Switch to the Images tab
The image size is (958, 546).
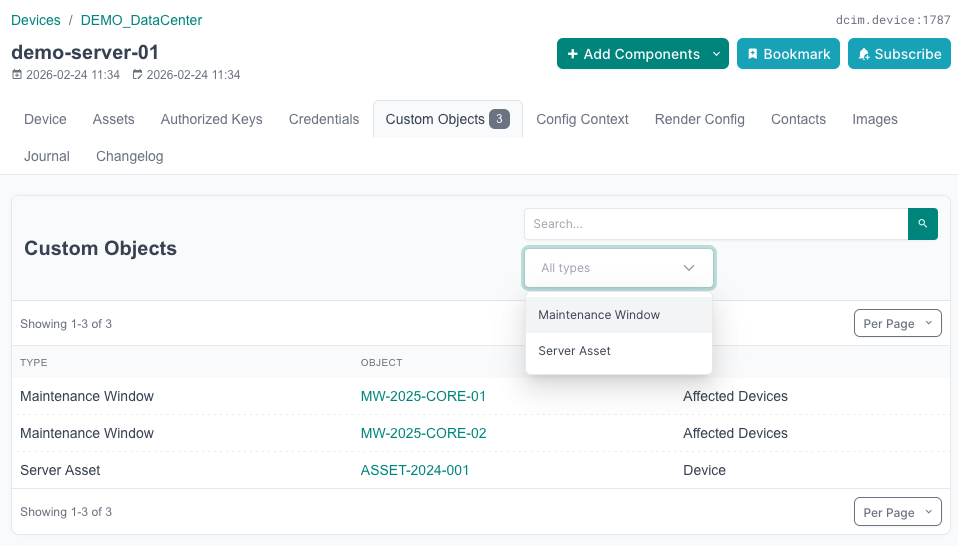(x=875, y=119)
